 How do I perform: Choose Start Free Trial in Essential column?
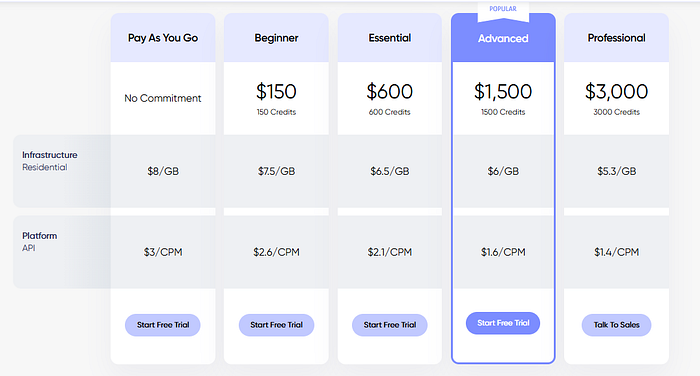pyautogui.click(x=390, y=325)
